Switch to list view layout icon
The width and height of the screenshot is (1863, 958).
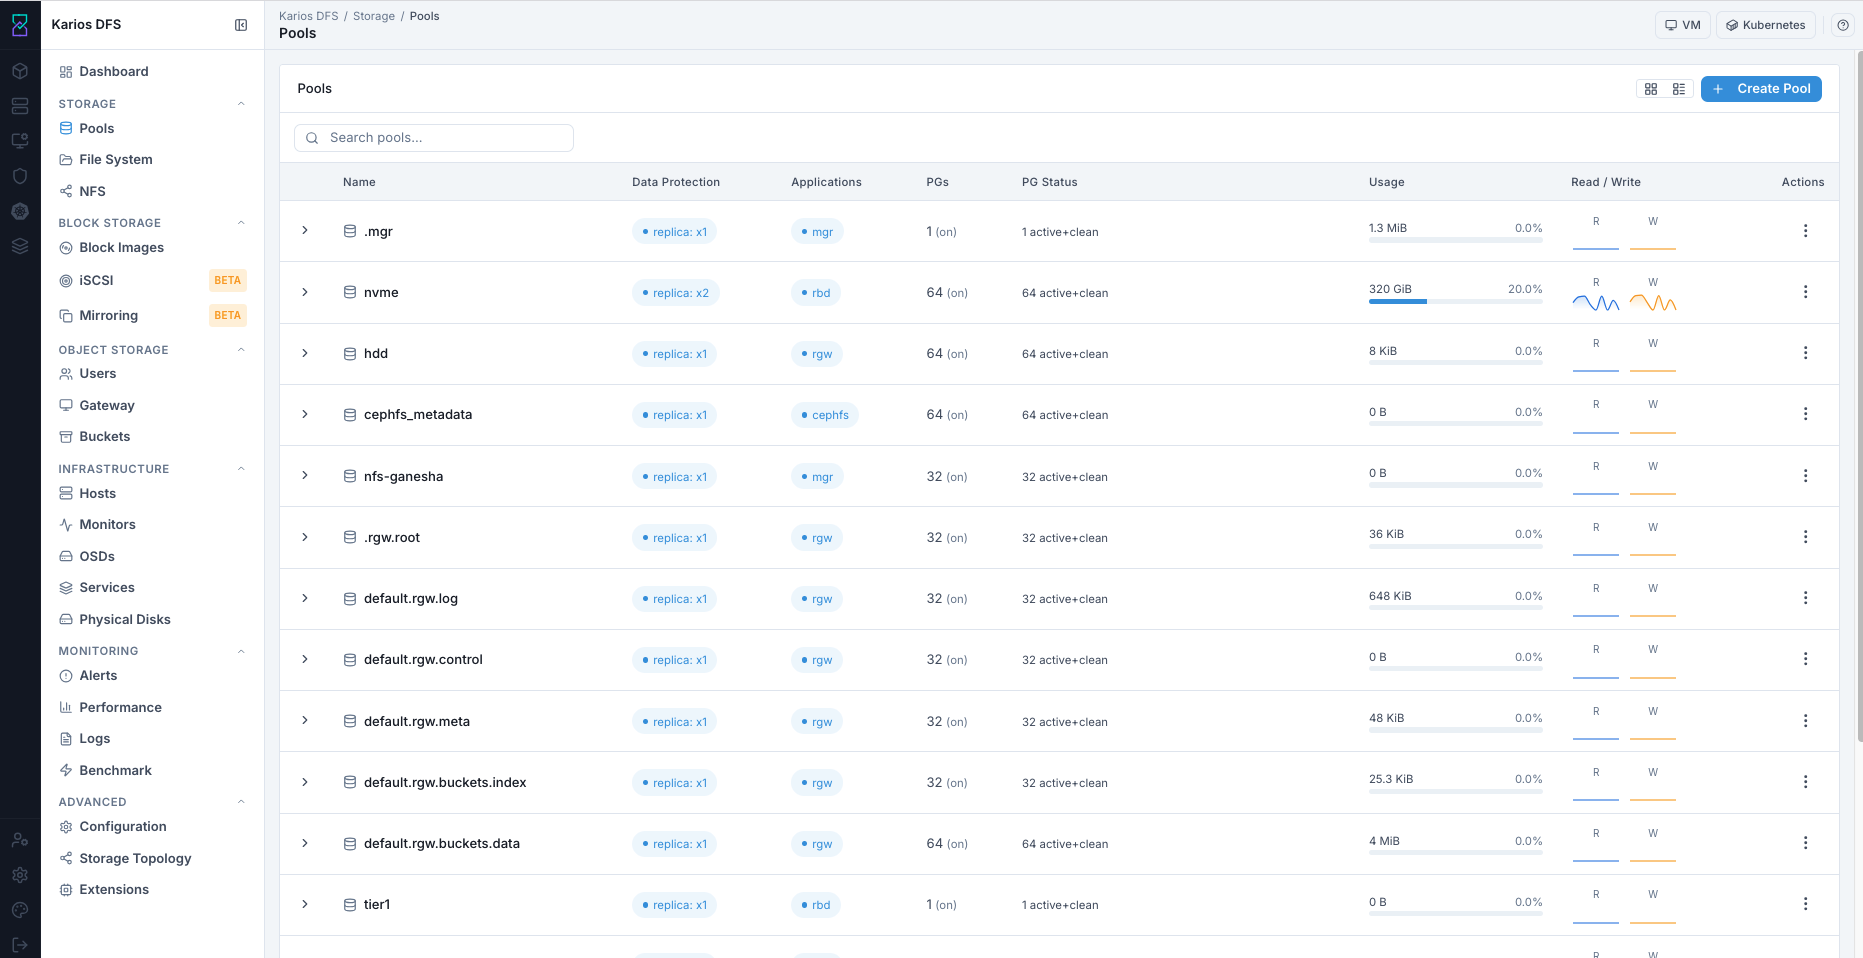click(x=1679, y=89)
